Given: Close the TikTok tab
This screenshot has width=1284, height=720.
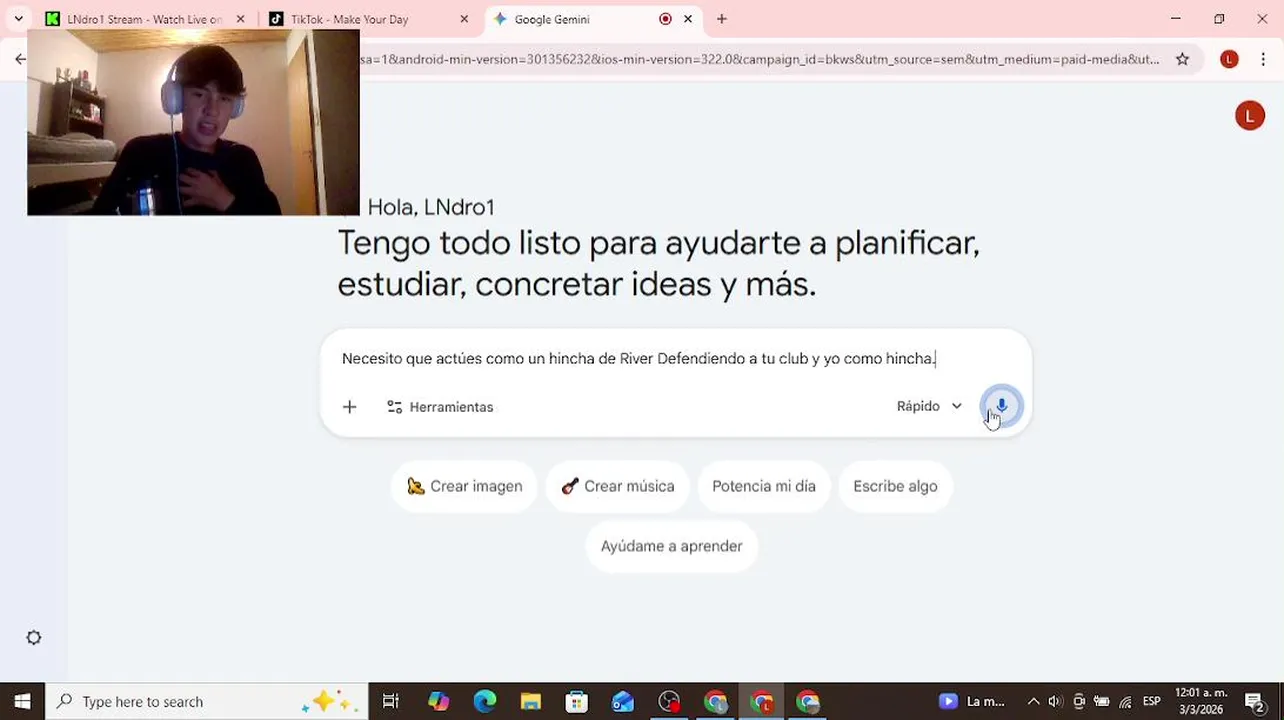Looking at the screenshot, I should click(464, 19).
